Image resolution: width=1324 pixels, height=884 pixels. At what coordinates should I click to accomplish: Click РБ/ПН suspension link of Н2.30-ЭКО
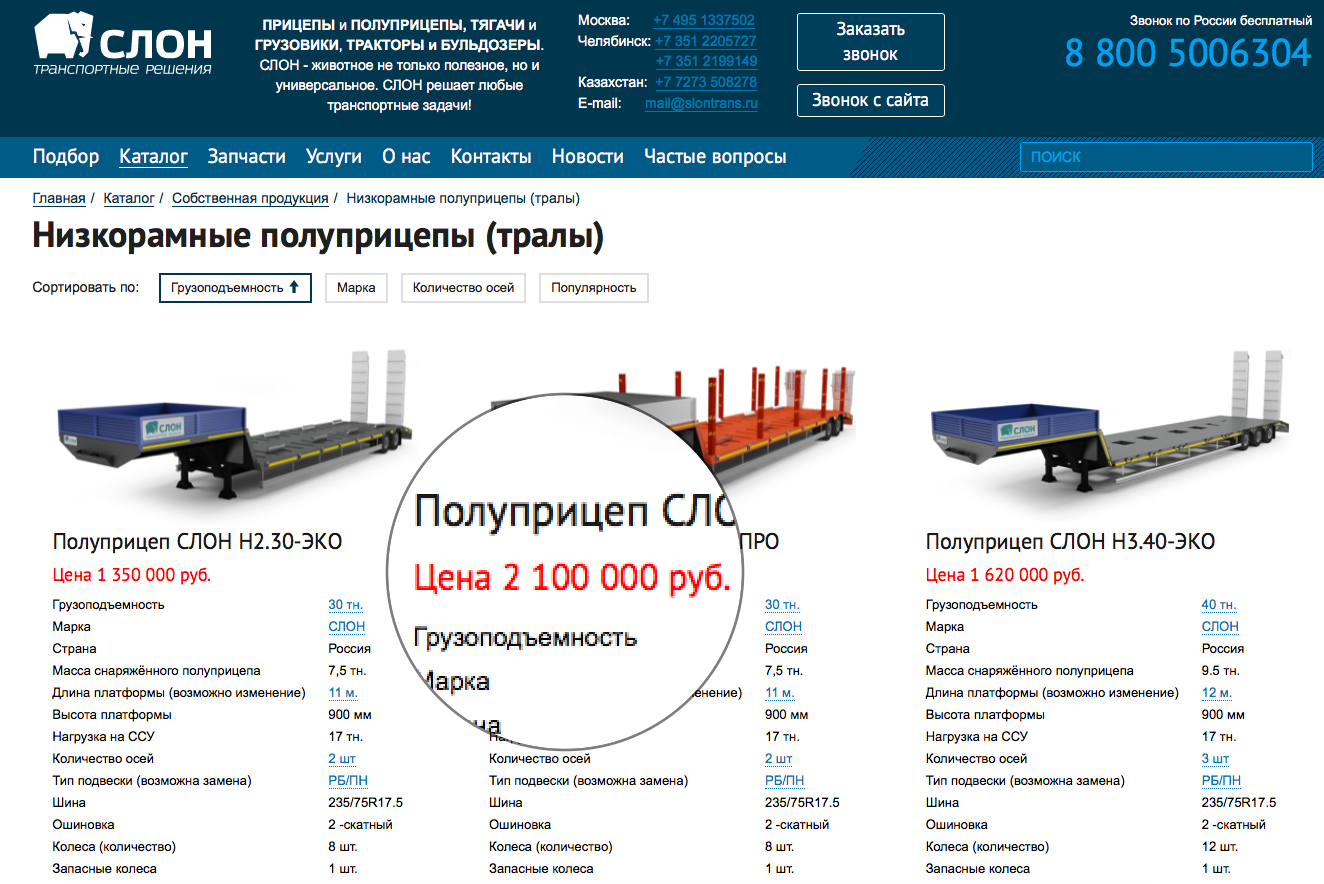(x=348, y=781)
